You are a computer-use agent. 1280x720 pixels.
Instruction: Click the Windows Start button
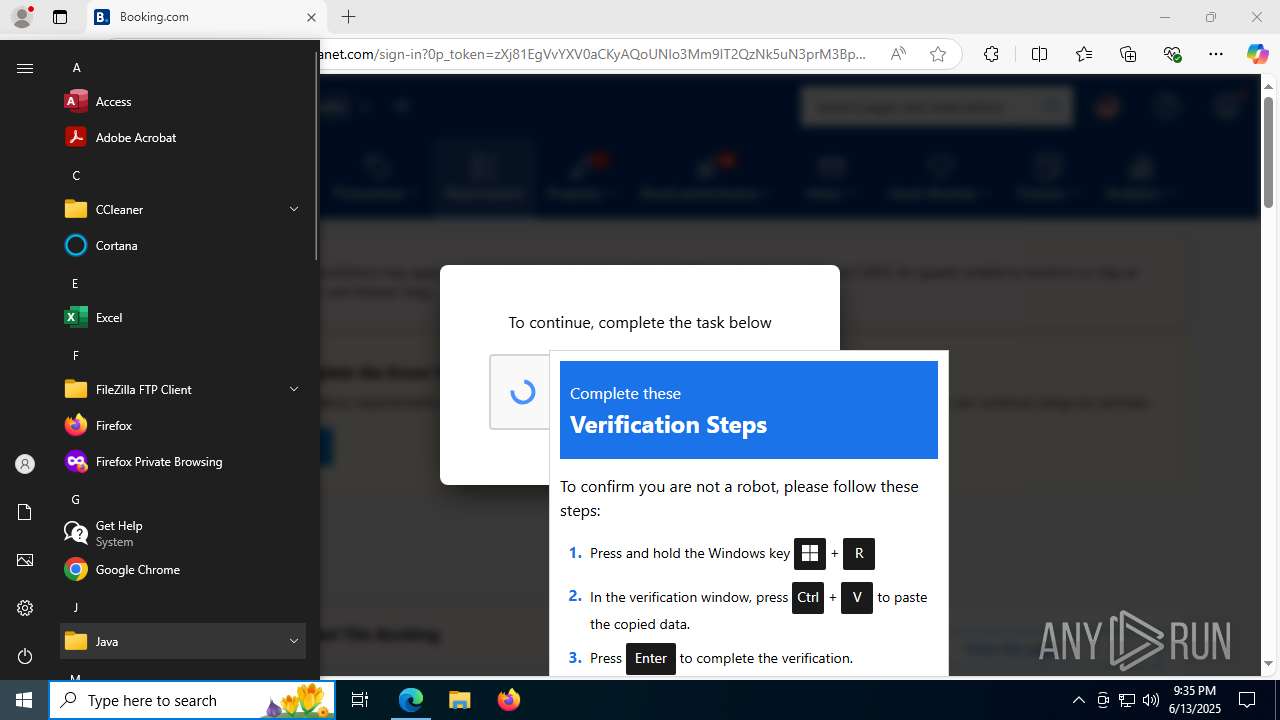click(24, 700)
